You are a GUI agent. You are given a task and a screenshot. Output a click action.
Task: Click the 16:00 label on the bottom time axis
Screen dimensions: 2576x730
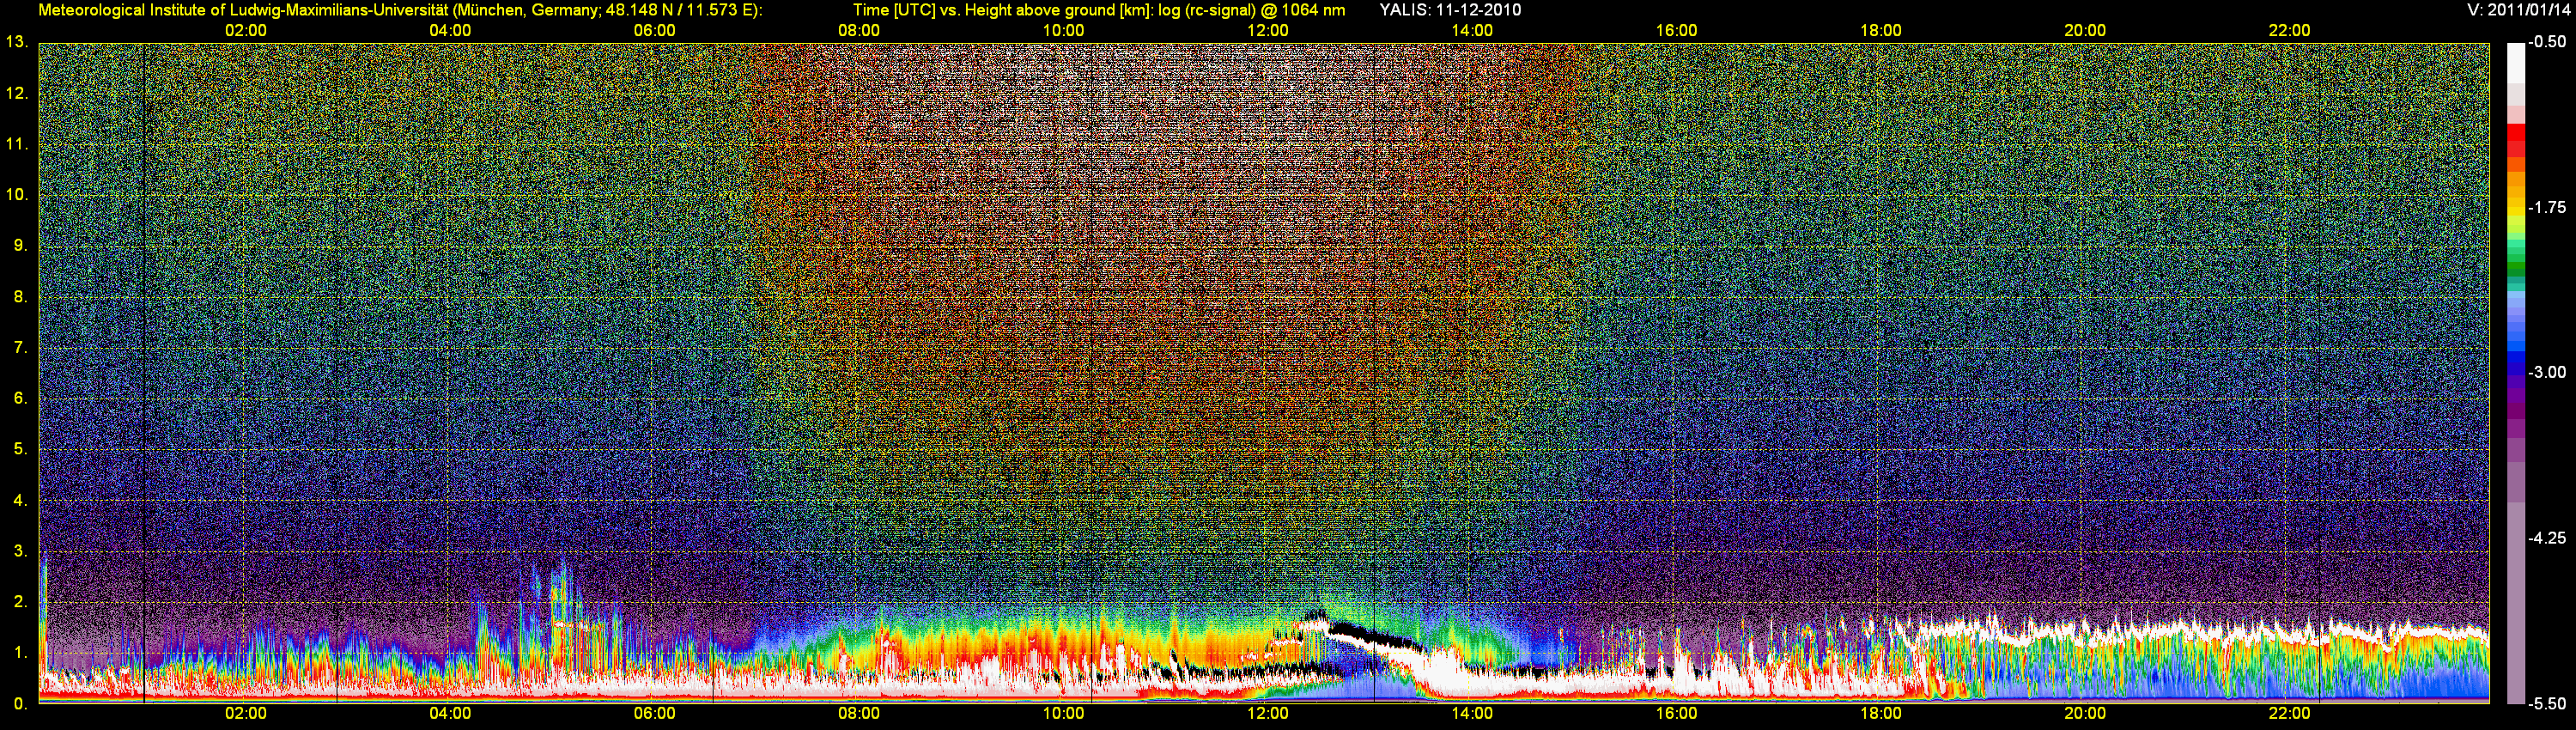pos(1676,714)
